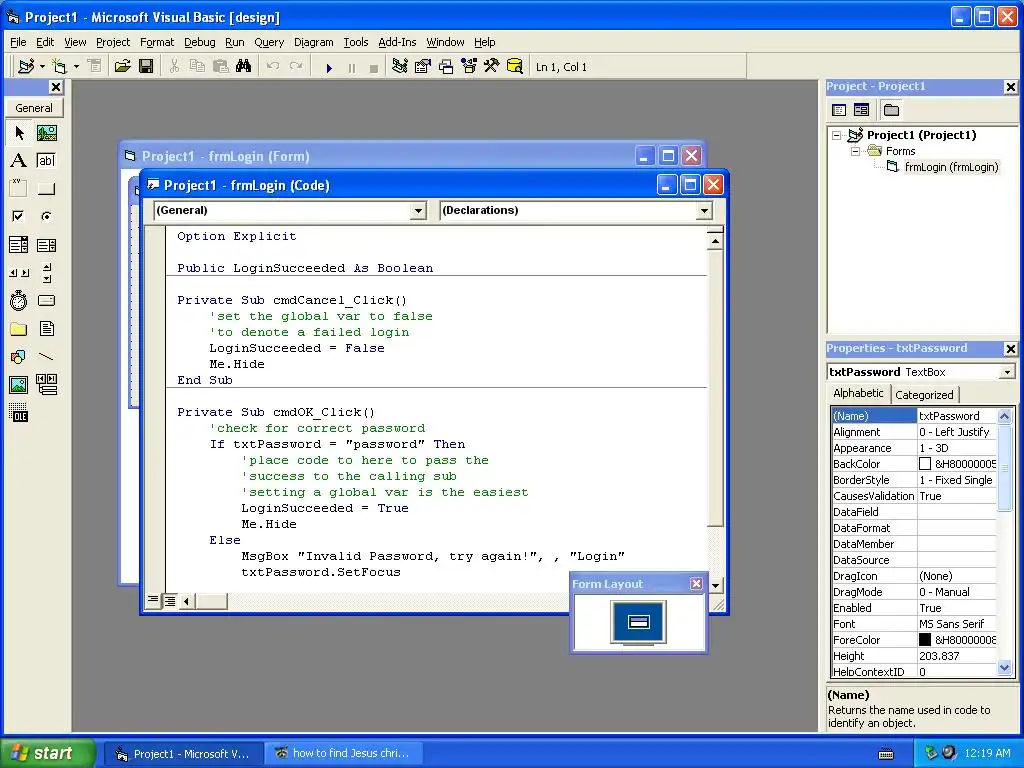
Task: Click View Object icon in Project panel
Action: point(862,110)
